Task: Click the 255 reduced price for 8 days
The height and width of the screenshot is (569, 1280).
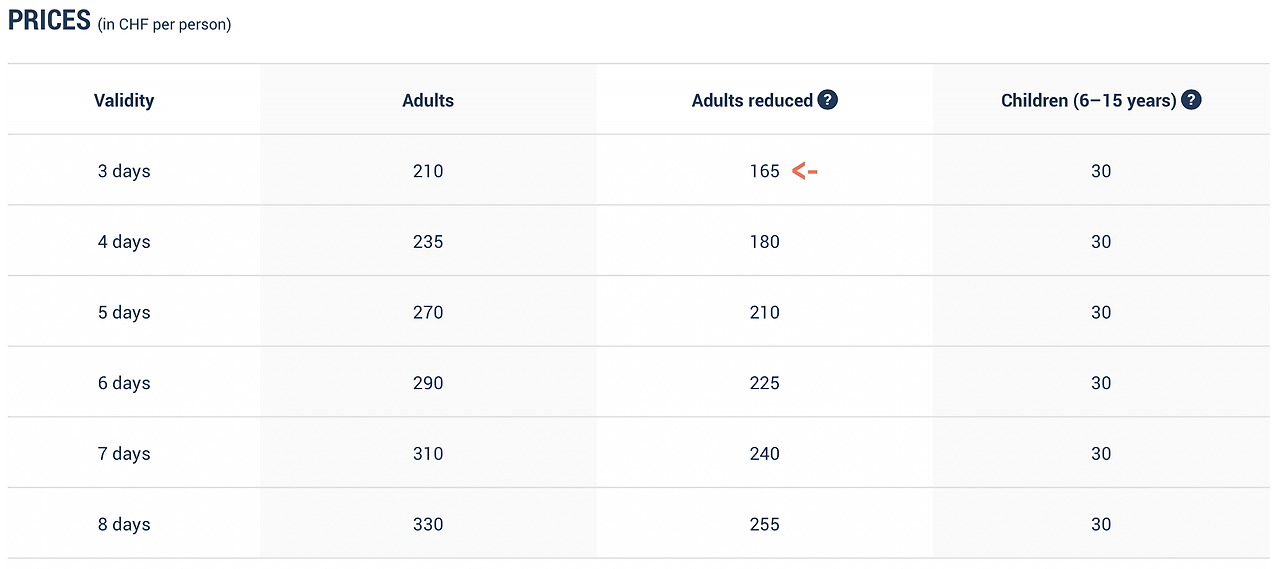Action: tap(764, 524)
